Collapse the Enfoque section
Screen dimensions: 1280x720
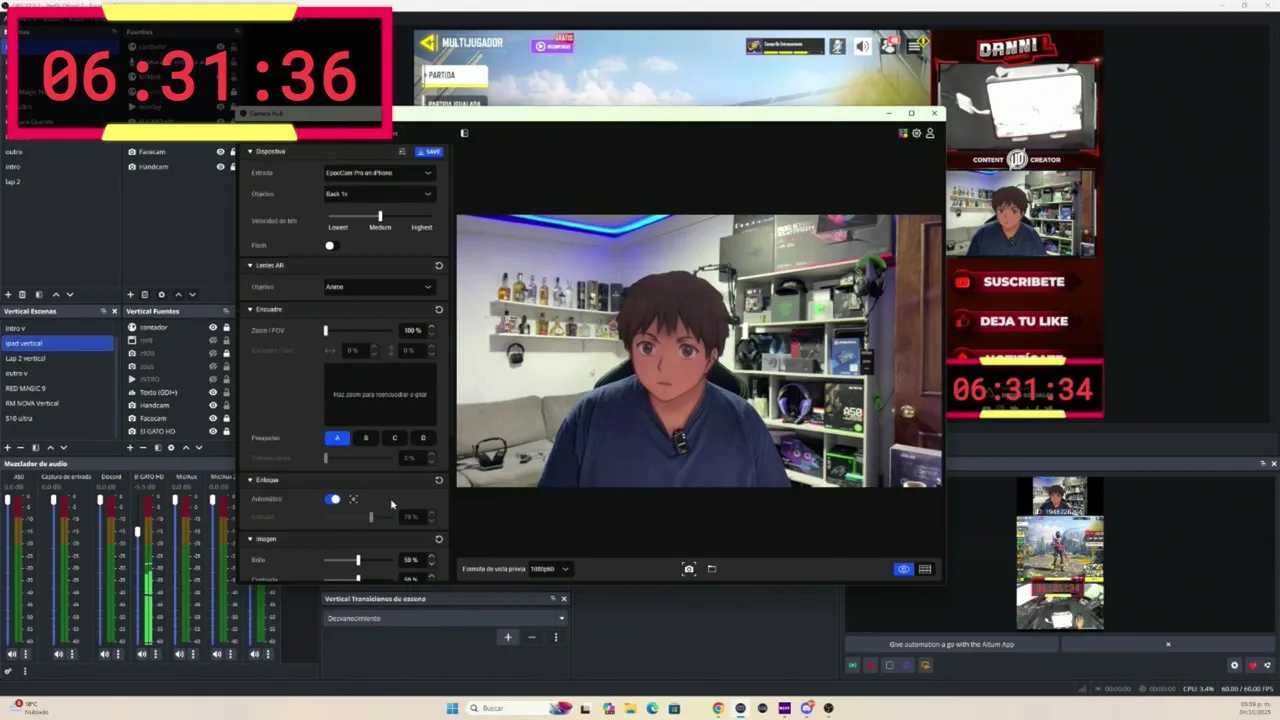point(250,480)
